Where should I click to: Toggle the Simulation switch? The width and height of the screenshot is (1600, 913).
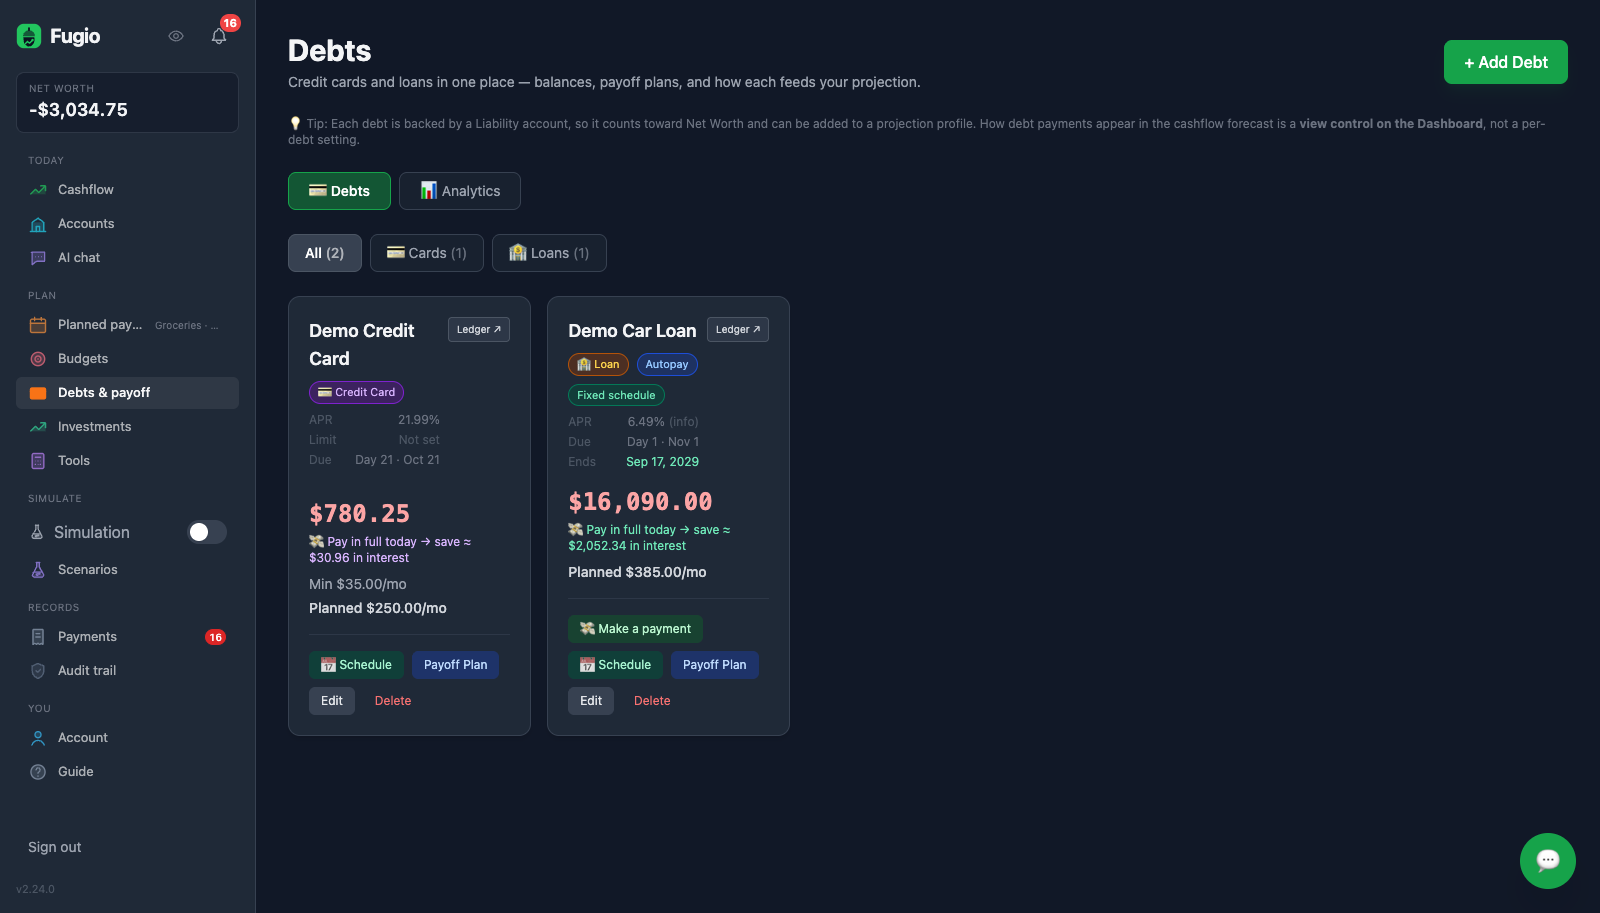coord(207,532)
